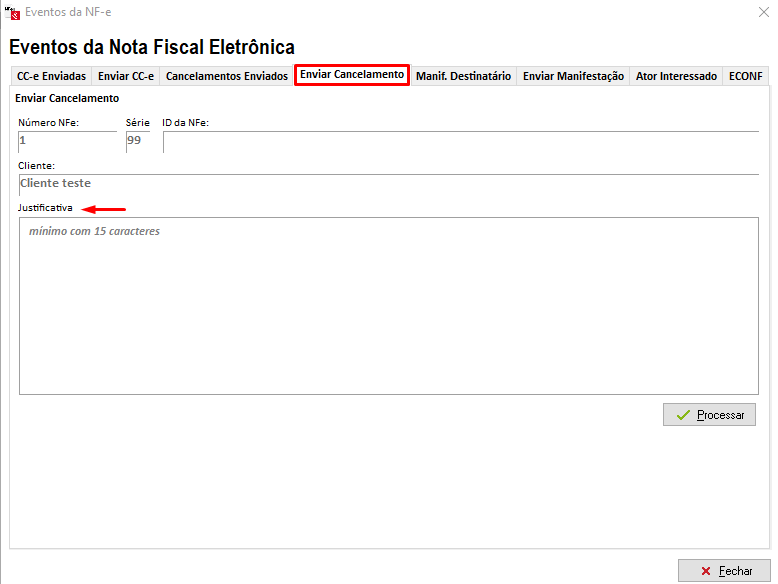
Task: Focus the Série field showing 99
Action: click(137, 141)
